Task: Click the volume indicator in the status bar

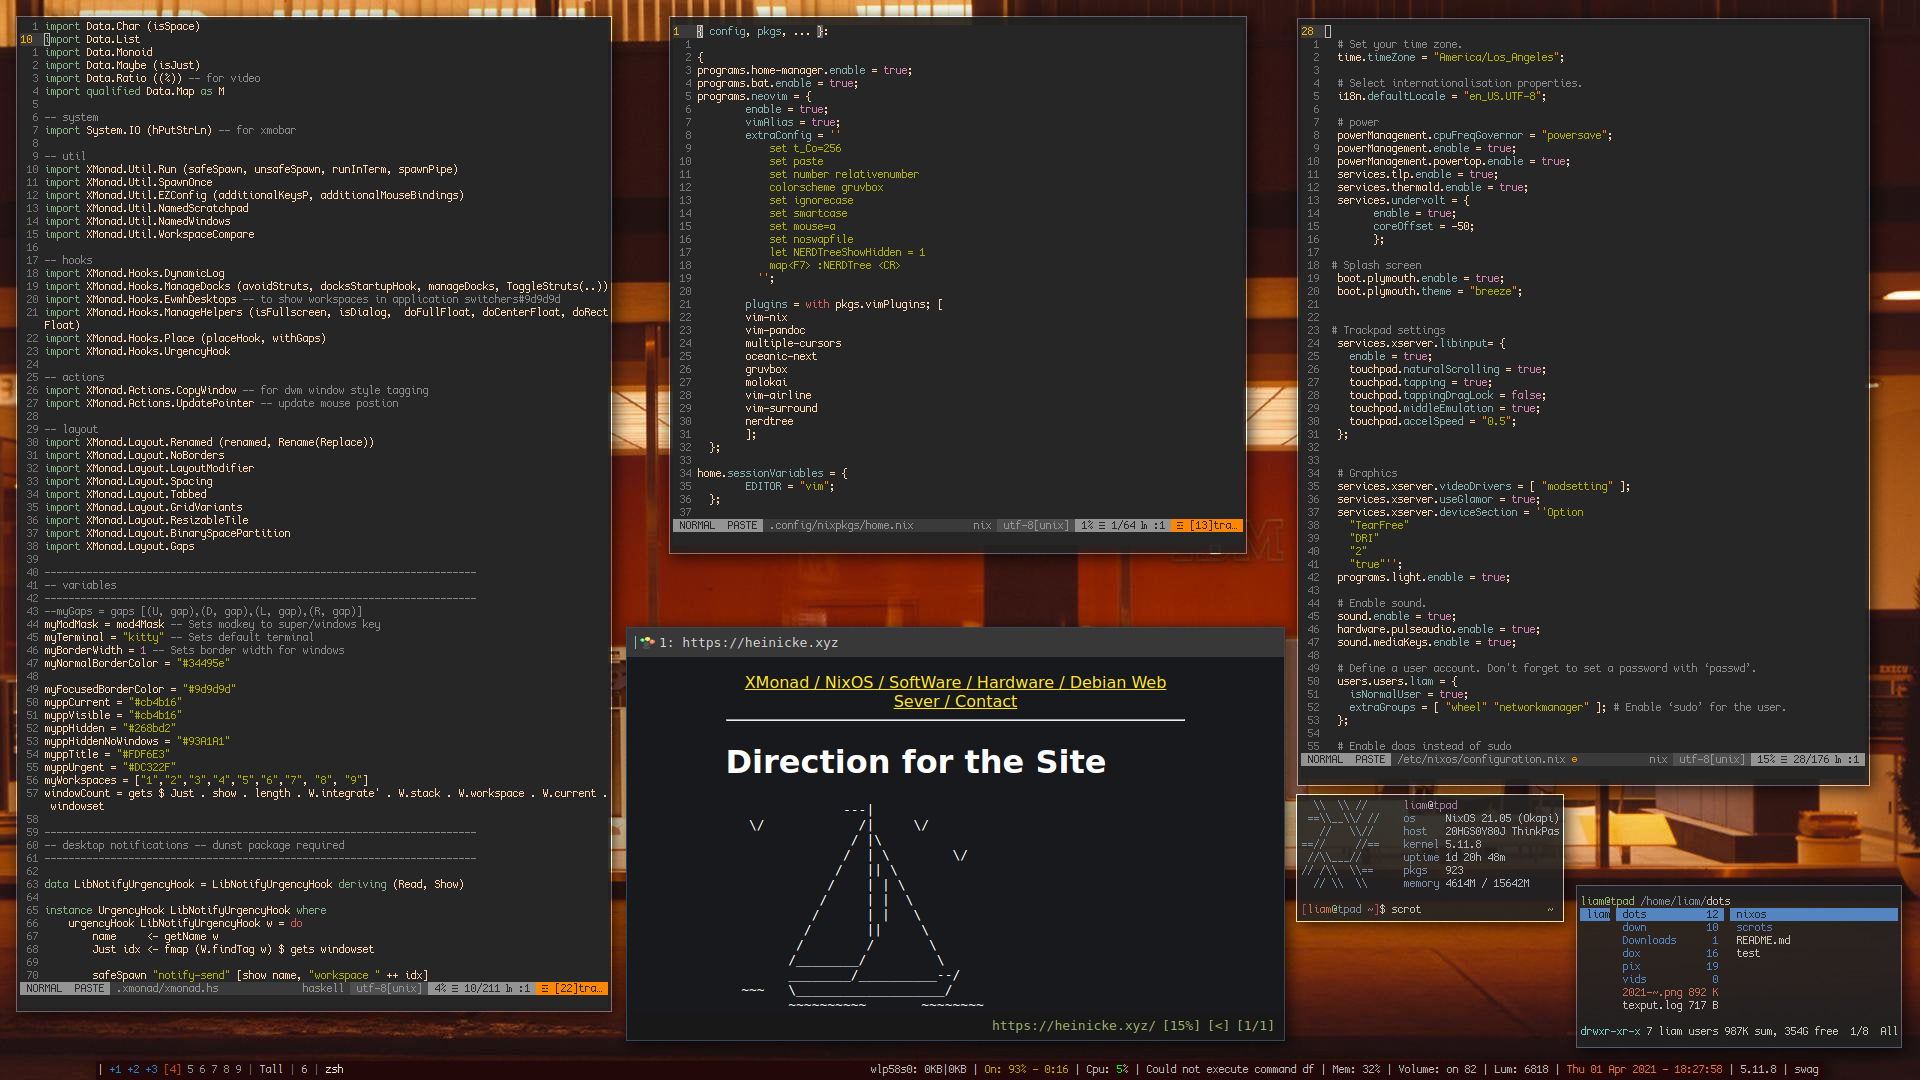Action: (1436, 1069)
